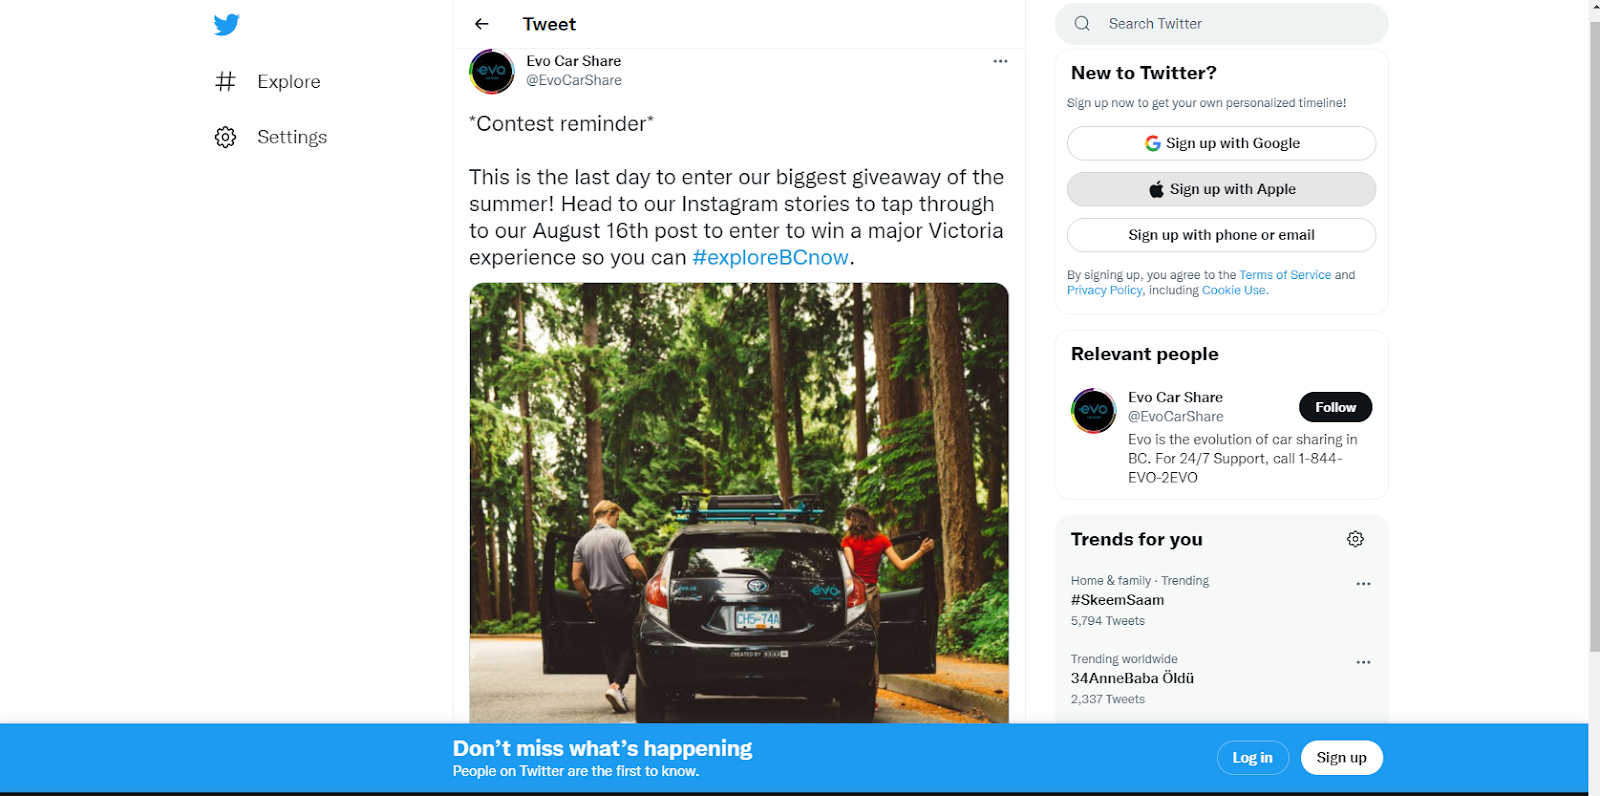Click the search magnifier icon
The height and width of the screenshot is (796, 1600).
point(1082,24)
